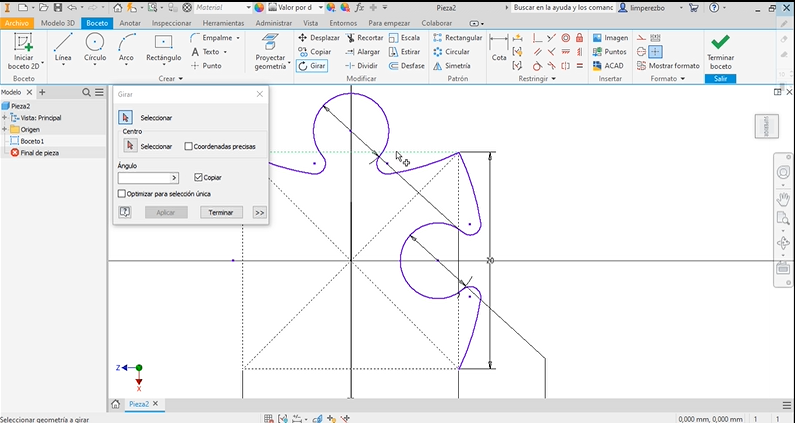Screen dimensions: 795x423
Task: Save the file with the floppy icon
Action: pos(58,8)
